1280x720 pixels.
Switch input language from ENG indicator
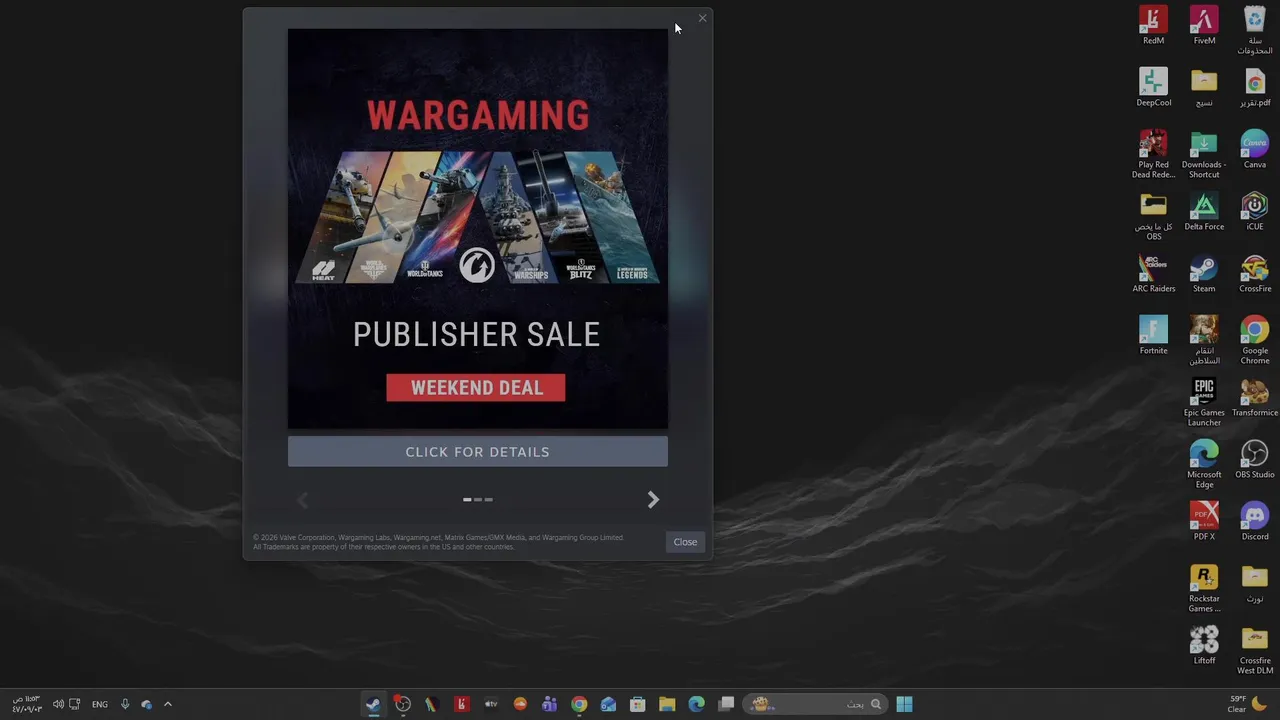(100, 704)
